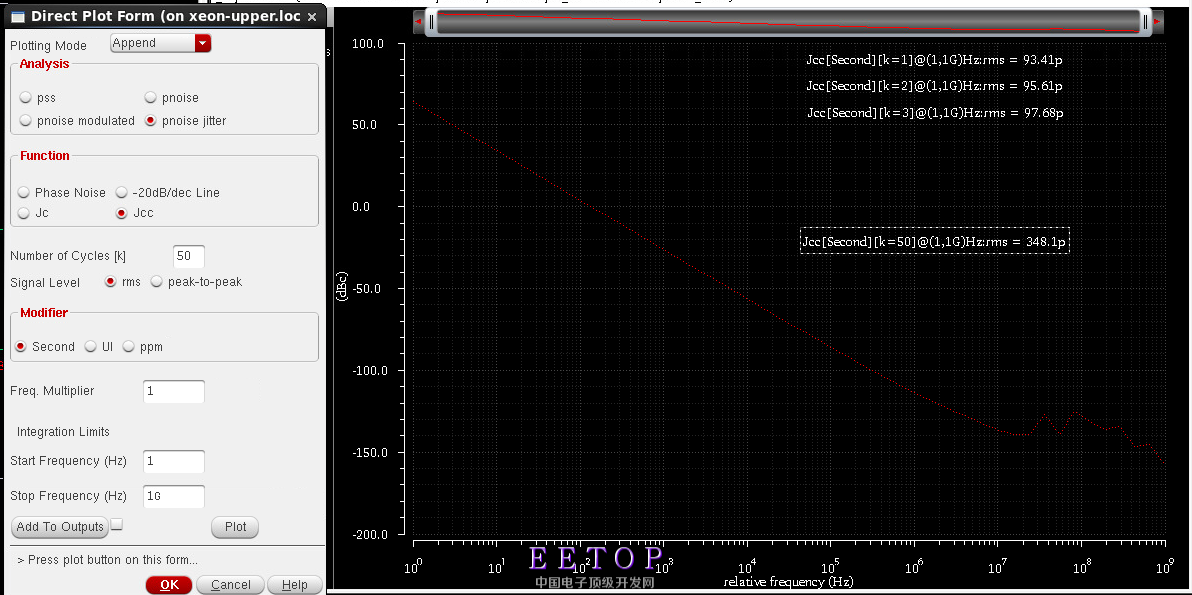Screen dimensions: 1192x595
Task: Select the -20dB/dec Line function
Action: [x=122, y=193]
